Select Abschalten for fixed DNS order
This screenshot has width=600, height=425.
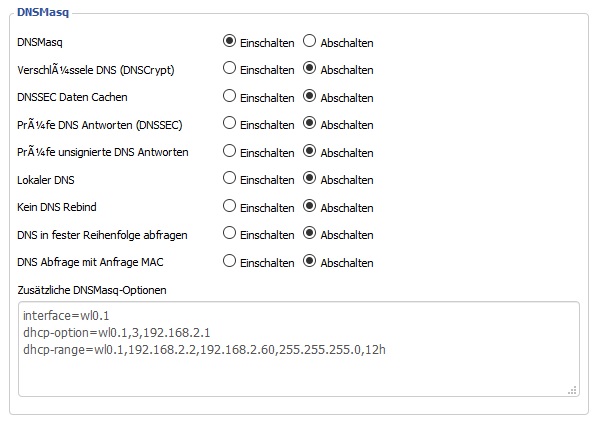click(309, 234)
